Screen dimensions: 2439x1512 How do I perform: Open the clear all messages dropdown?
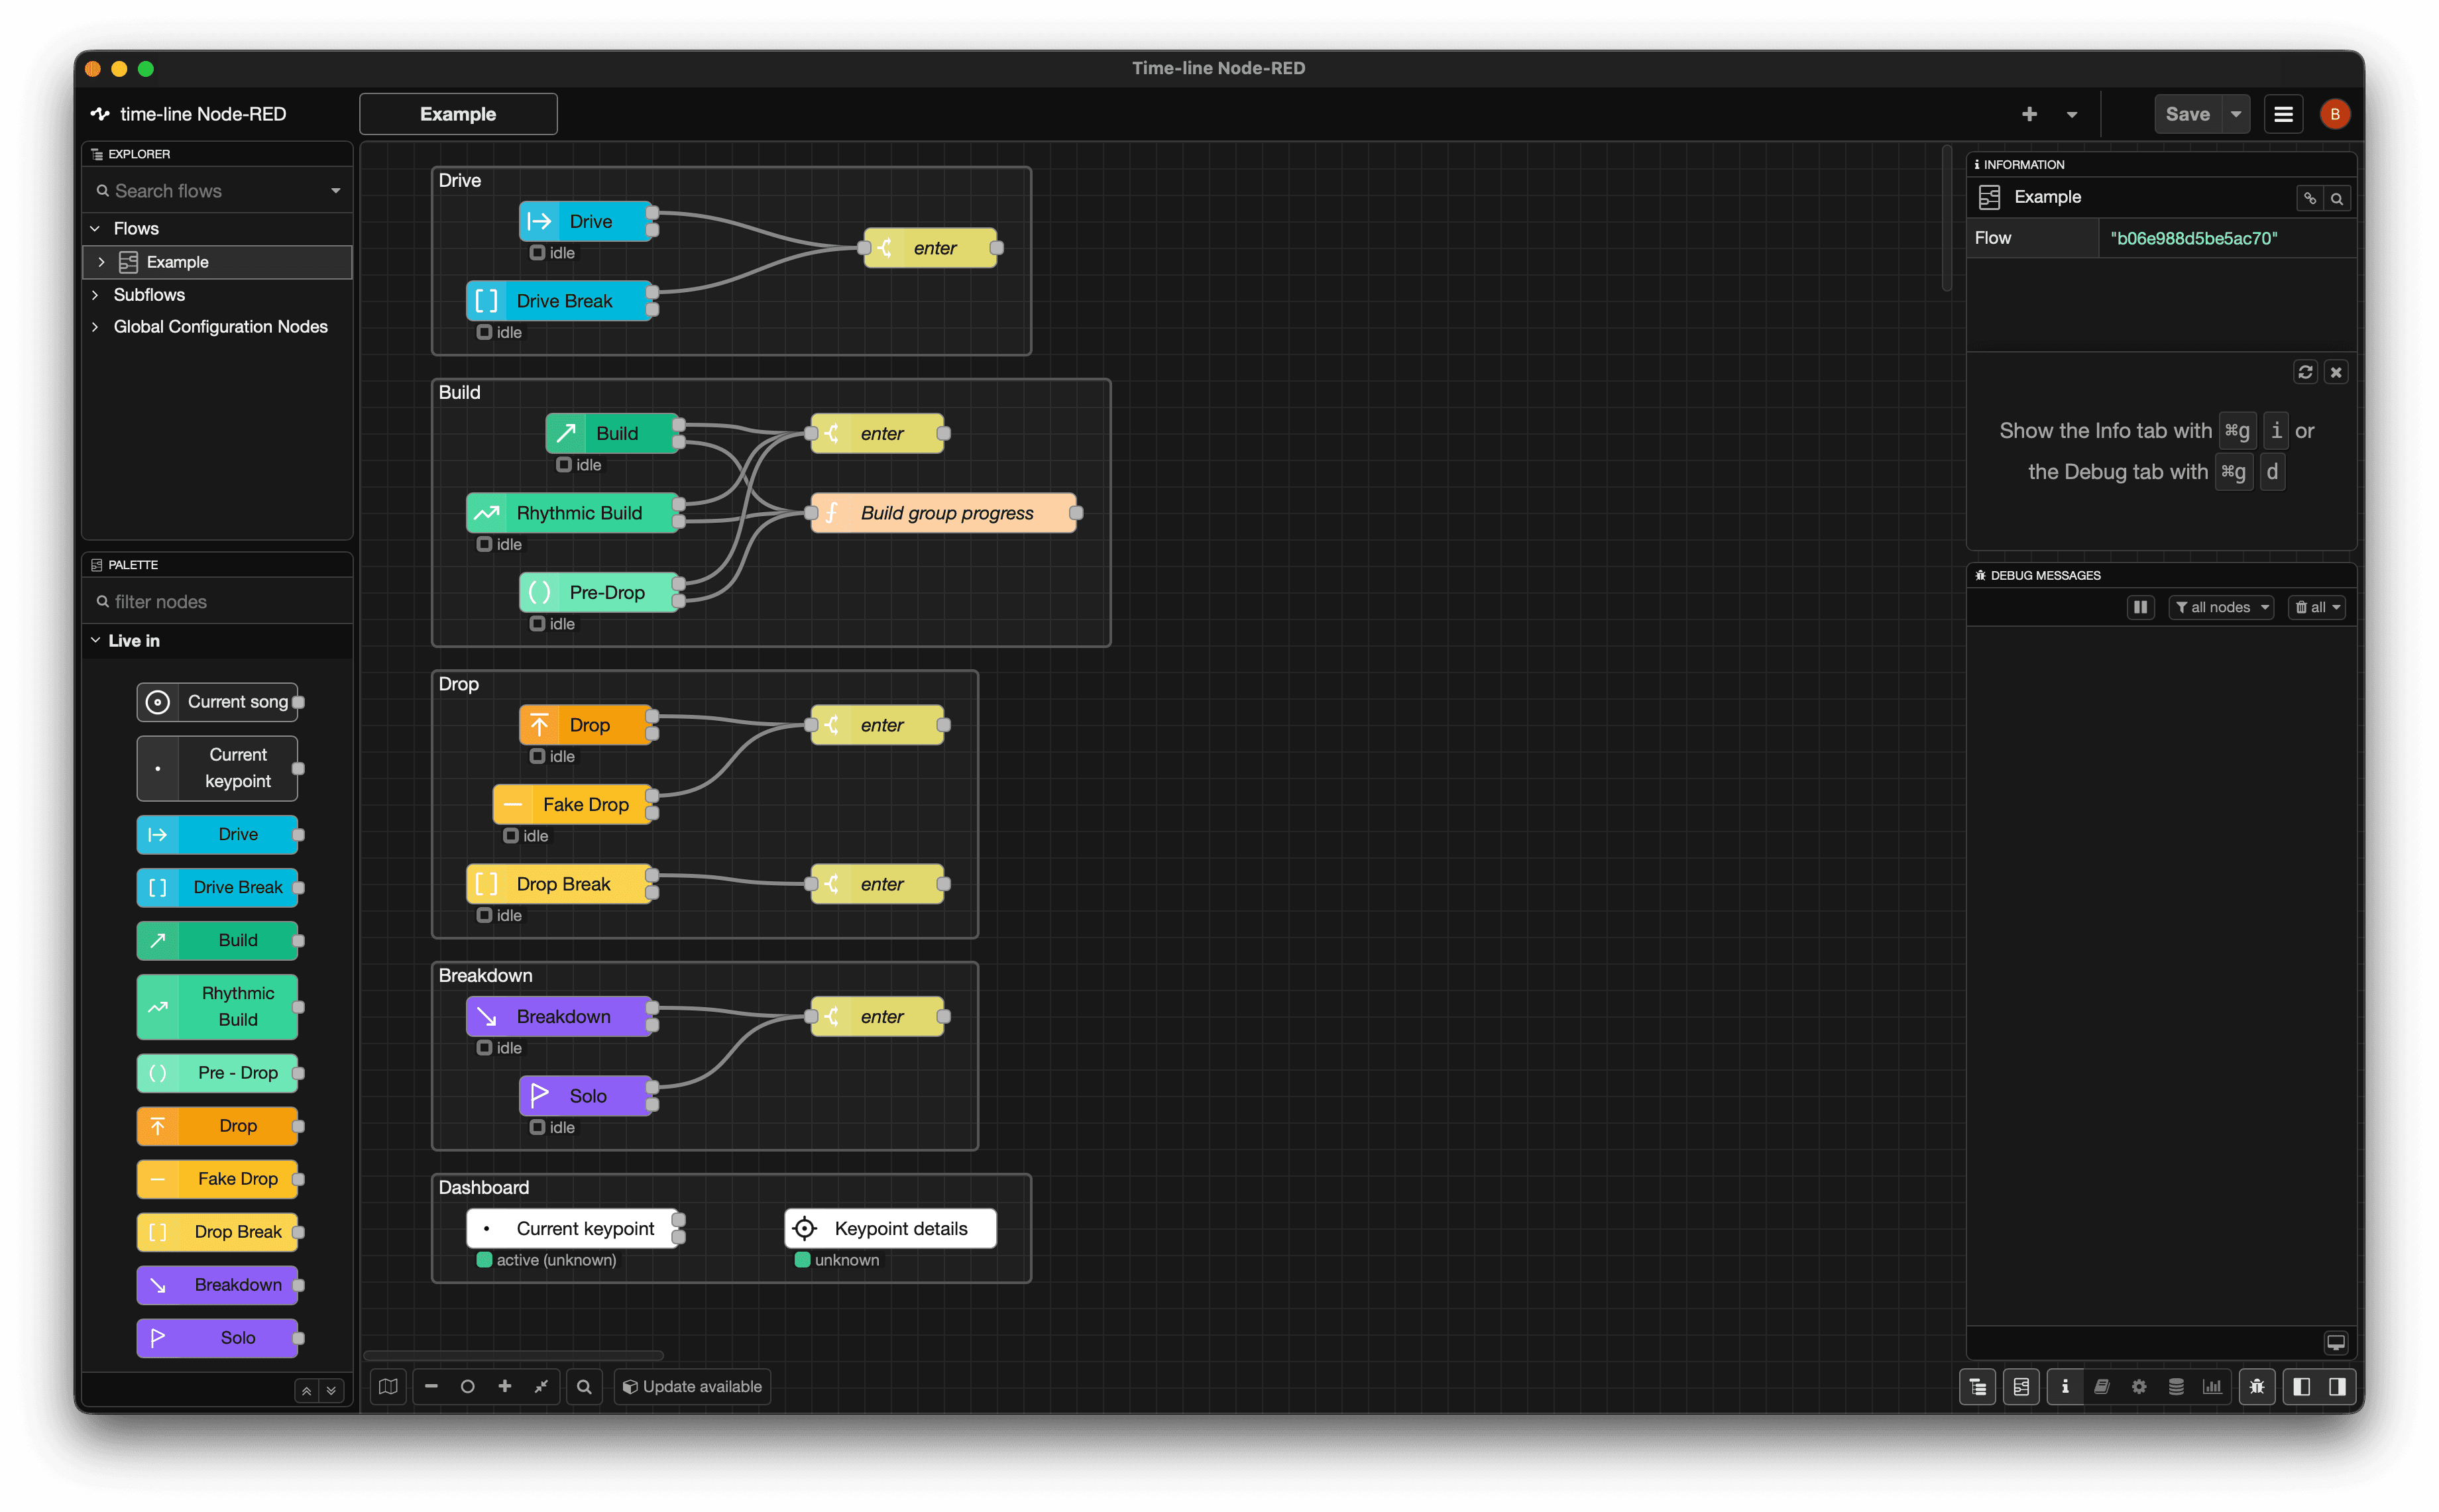[2316, 607]
